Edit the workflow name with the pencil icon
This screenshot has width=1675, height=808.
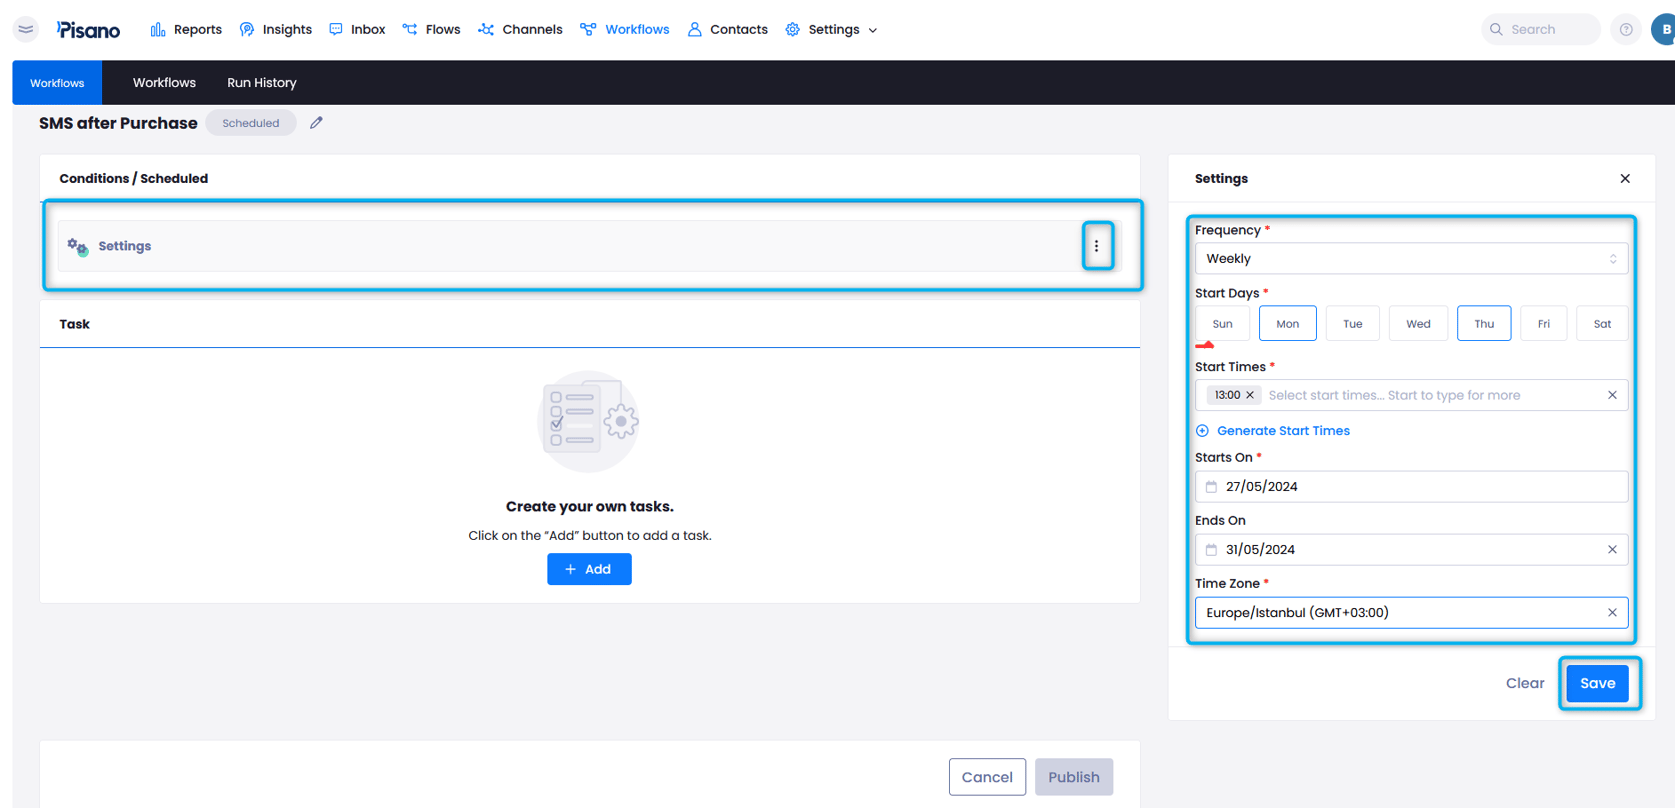(x=316, y=123)
